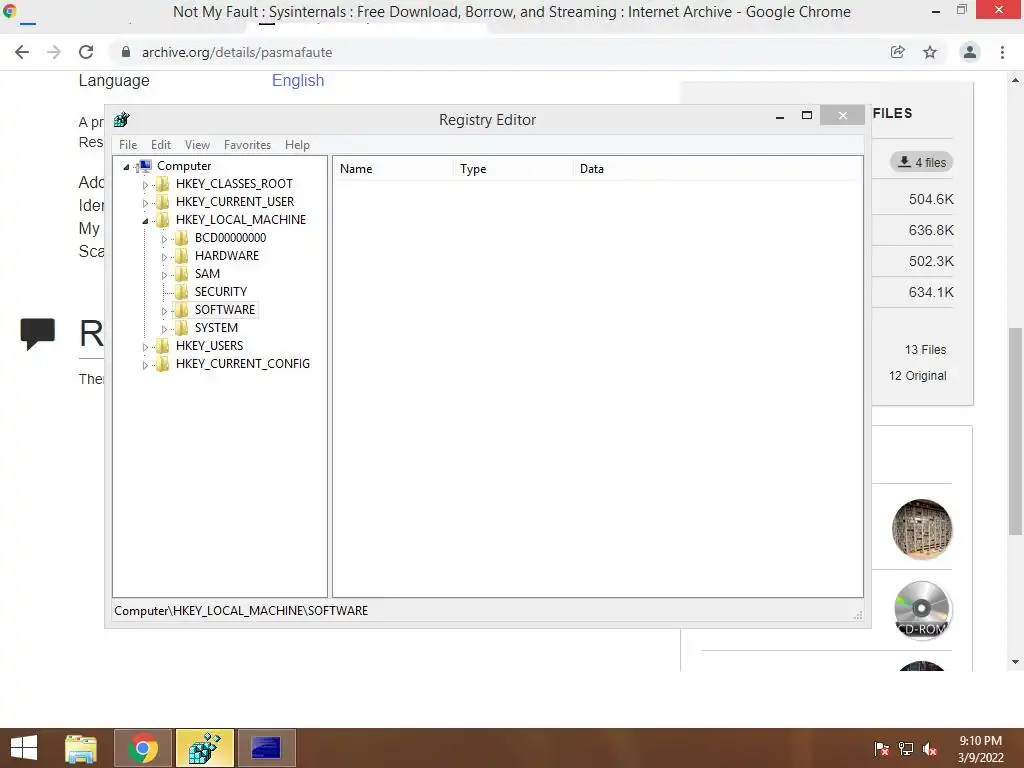This screenshot has height=768, width=1024.
Task: Click the SECURITY folder icon
Action: 182,291
